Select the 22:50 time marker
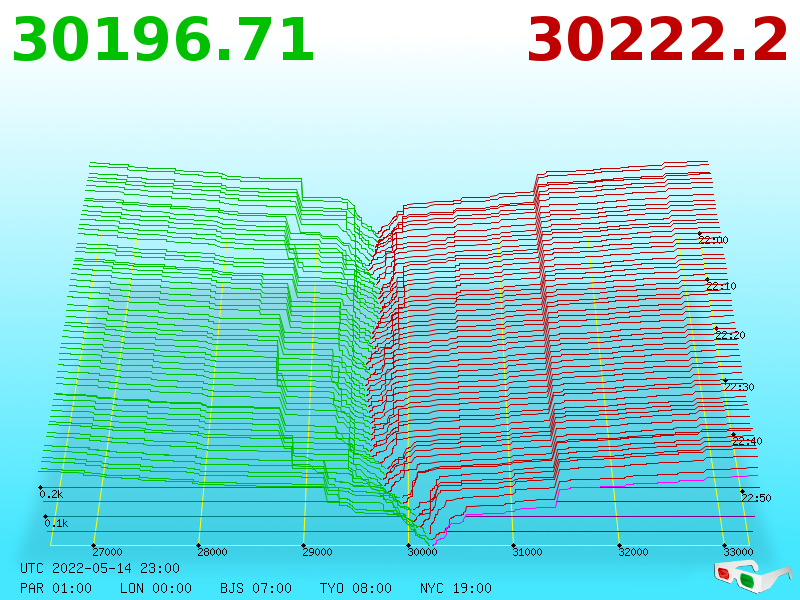The width and height of the screenshot is (800, 600). pyautogui.click(x=756, y=498)
